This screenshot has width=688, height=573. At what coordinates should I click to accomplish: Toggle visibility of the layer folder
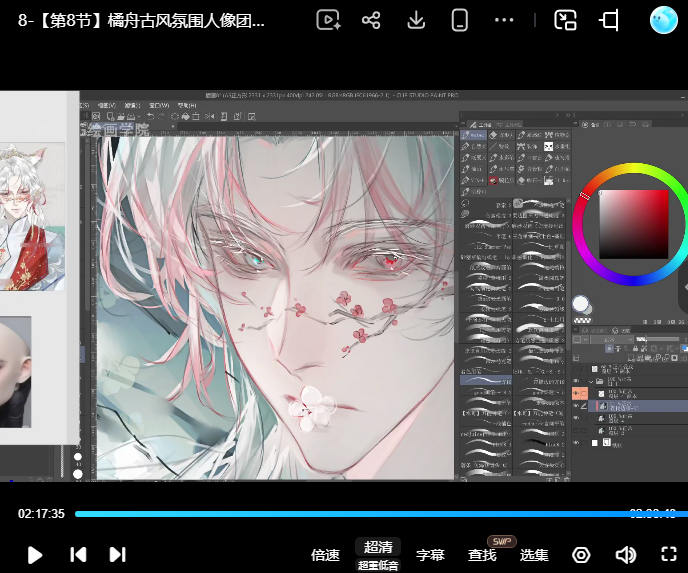click(577, 381)
